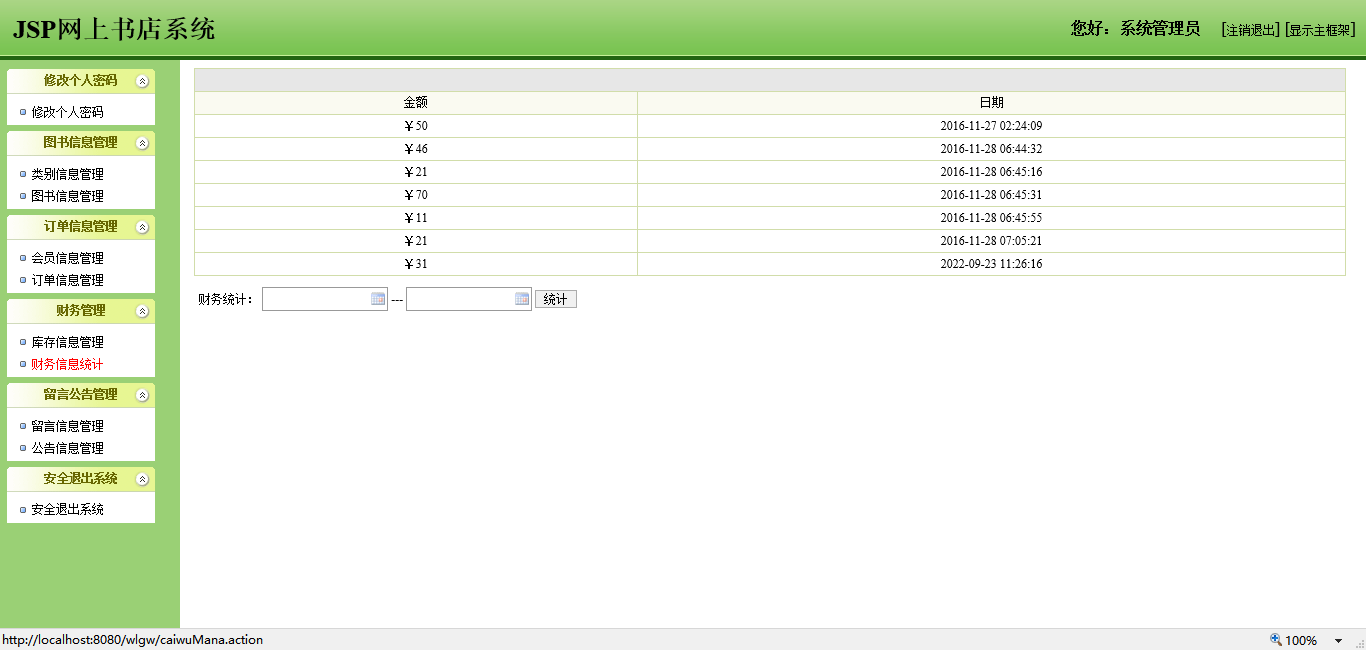Click the 修改个人密码 section header

tap(80, 81)
